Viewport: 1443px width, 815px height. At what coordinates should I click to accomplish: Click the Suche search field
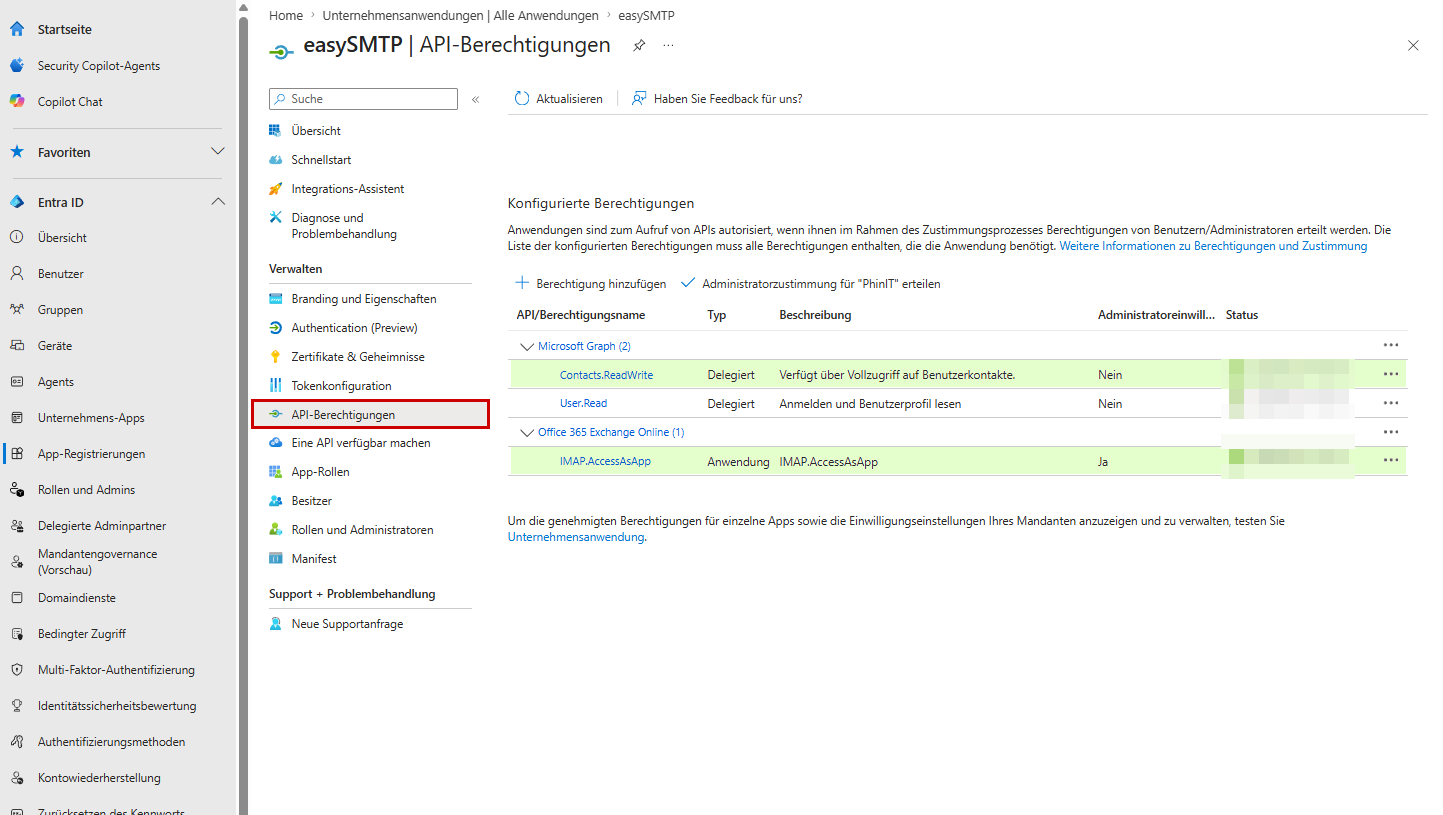363,99
